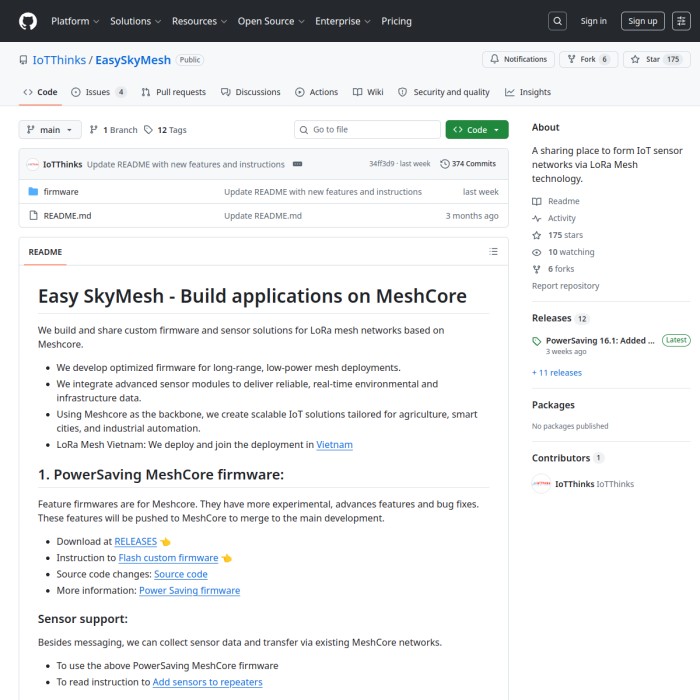700x700 pixels.
Task: Open the firmware folder name
Action: [61, 192]
